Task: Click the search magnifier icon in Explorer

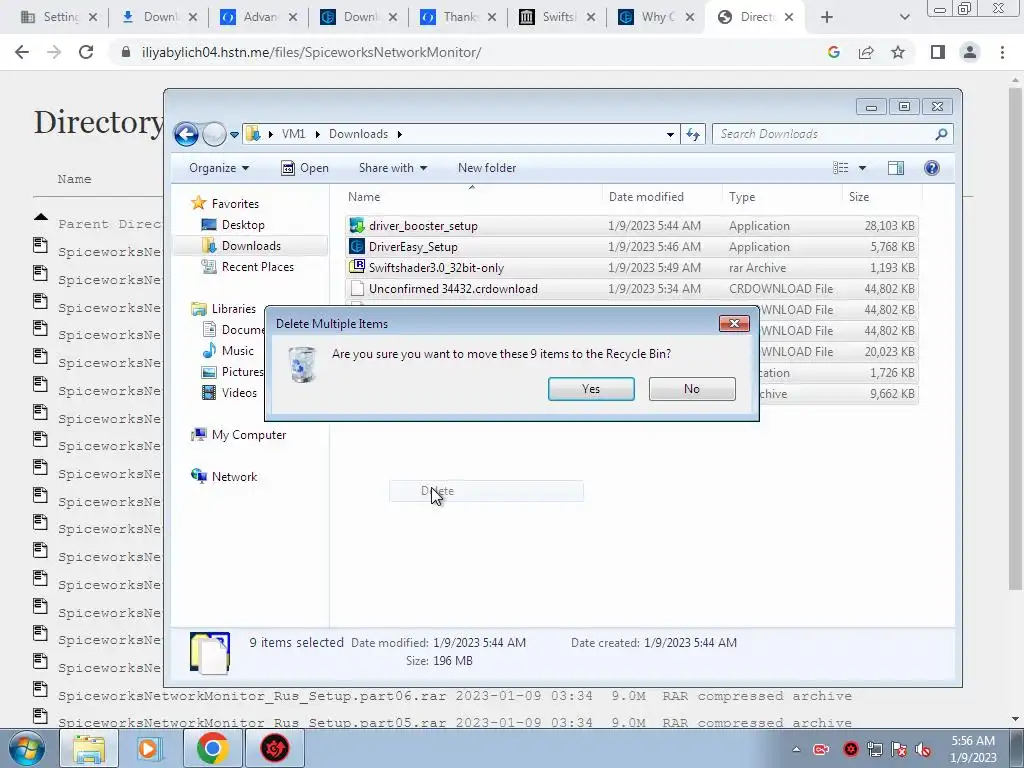Action: [941, 134]
